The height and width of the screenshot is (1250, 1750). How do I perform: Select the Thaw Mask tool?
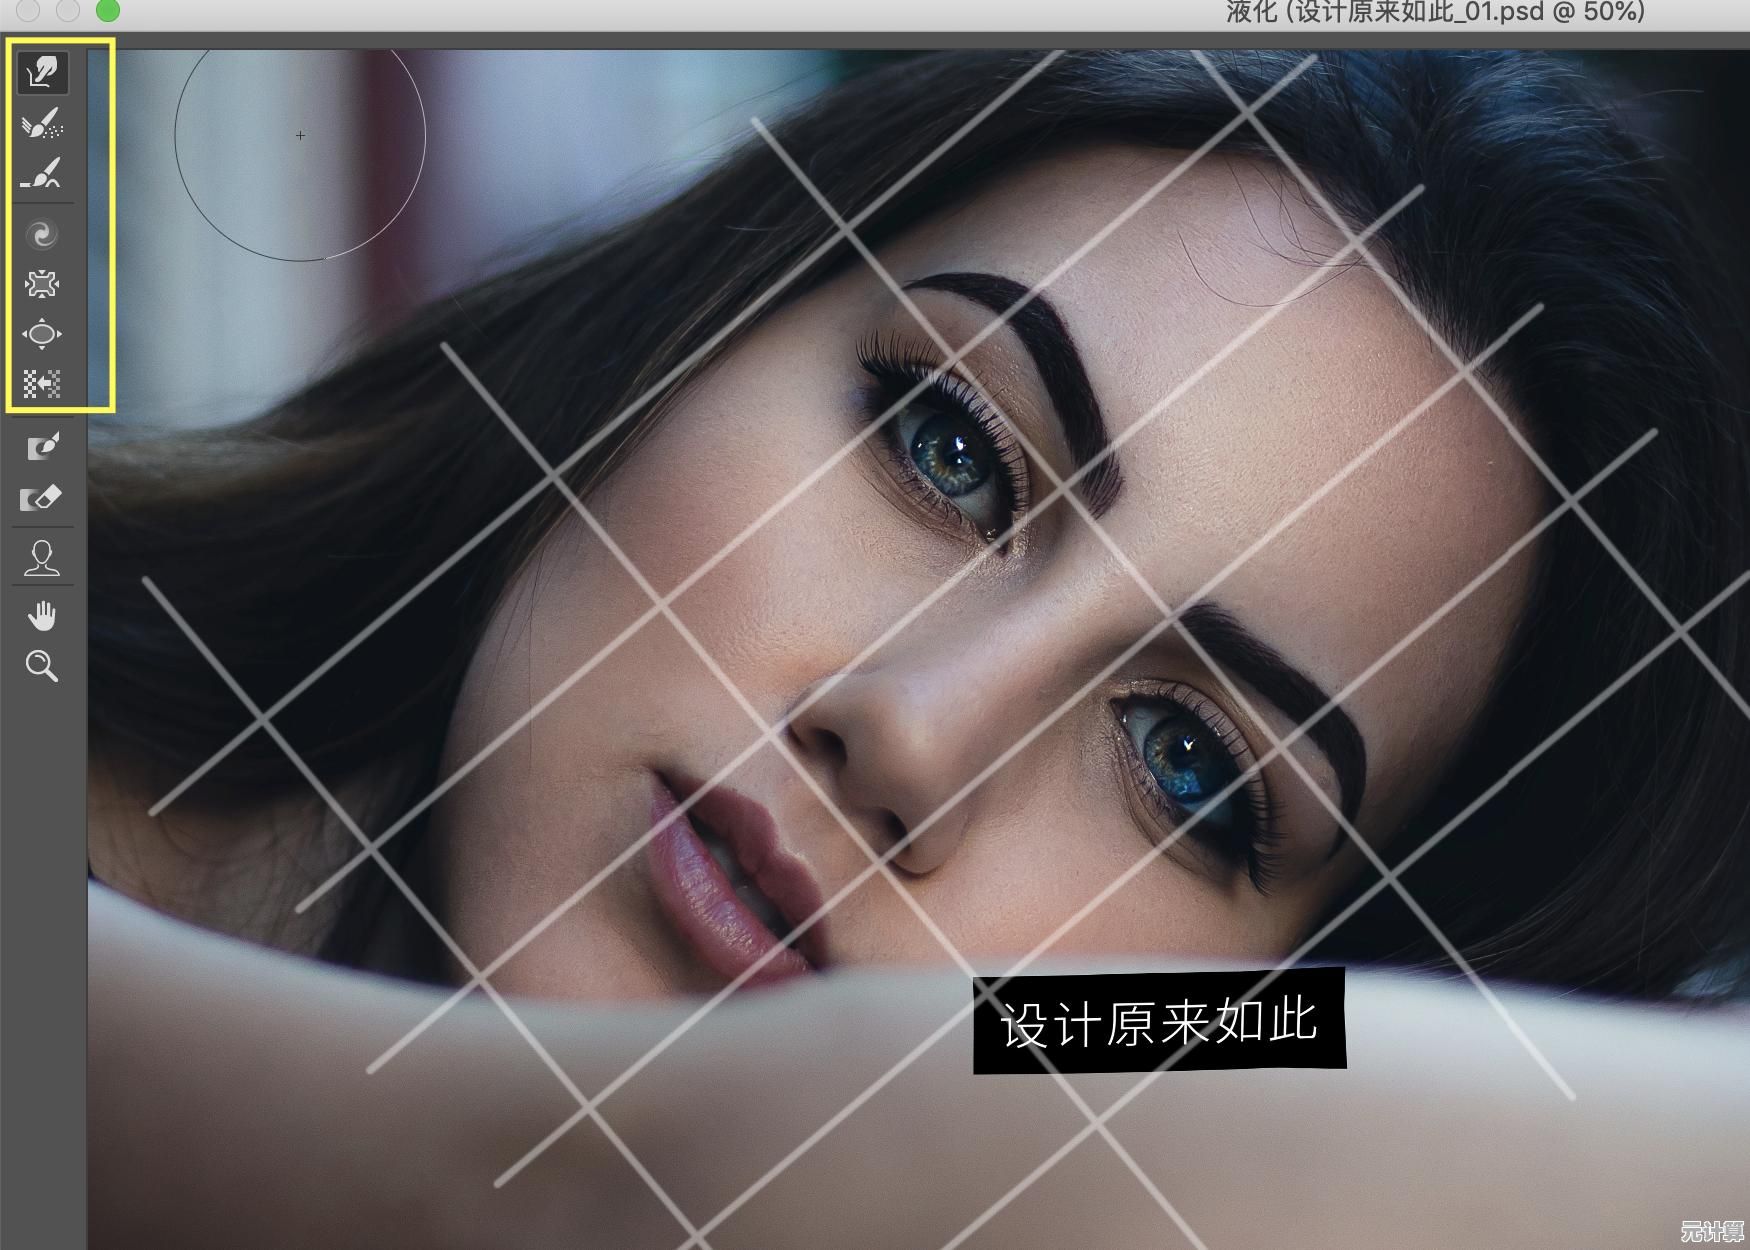pos(42,497)
